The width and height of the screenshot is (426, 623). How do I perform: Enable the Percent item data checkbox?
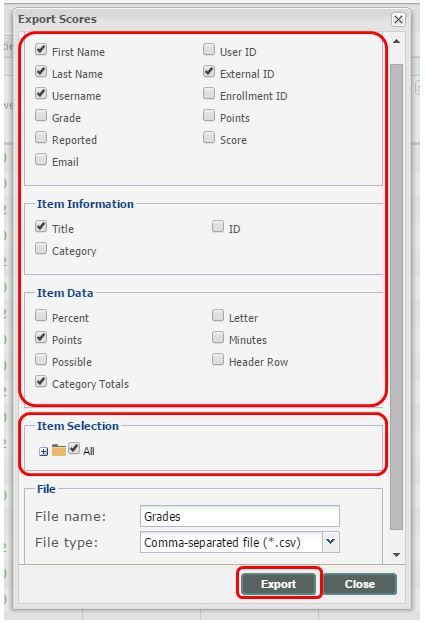point(41,316)
